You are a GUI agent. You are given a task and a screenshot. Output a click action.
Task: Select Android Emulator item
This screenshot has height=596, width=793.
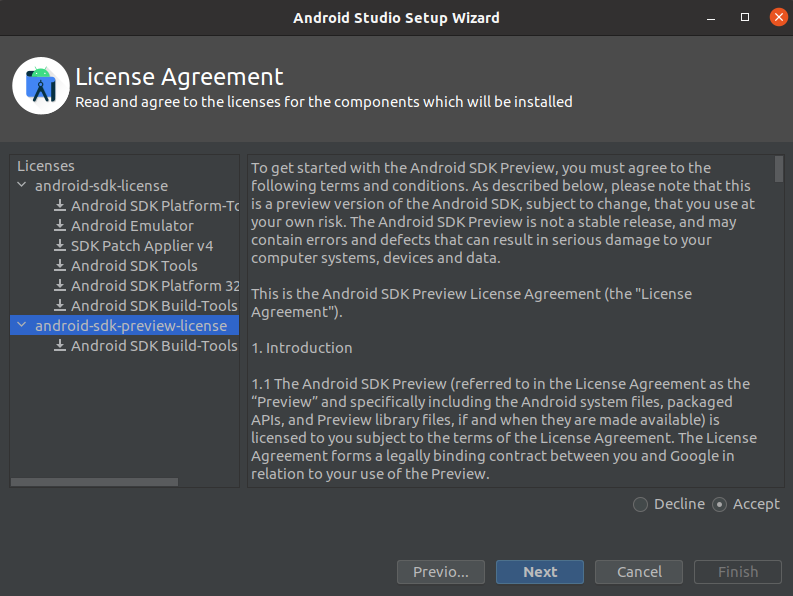click(132, 226)
